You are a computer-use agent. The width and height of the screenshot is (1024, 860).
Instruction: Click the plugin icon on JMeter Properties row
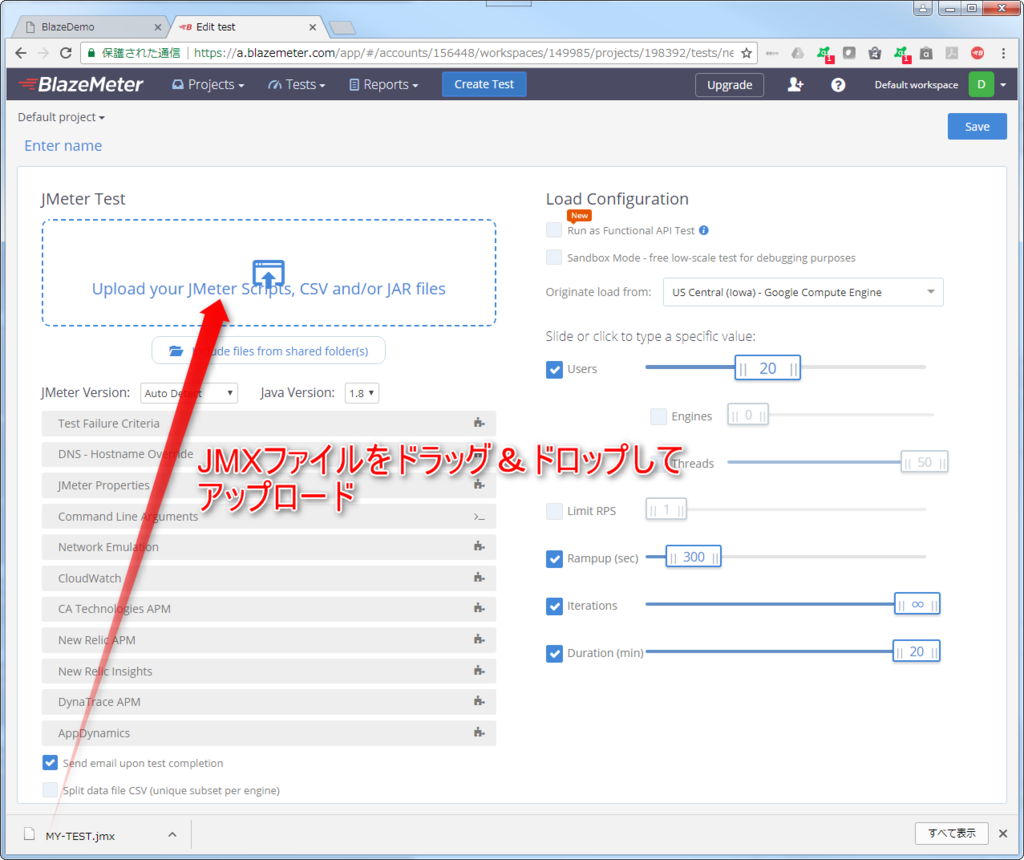[x=479, y=485]
